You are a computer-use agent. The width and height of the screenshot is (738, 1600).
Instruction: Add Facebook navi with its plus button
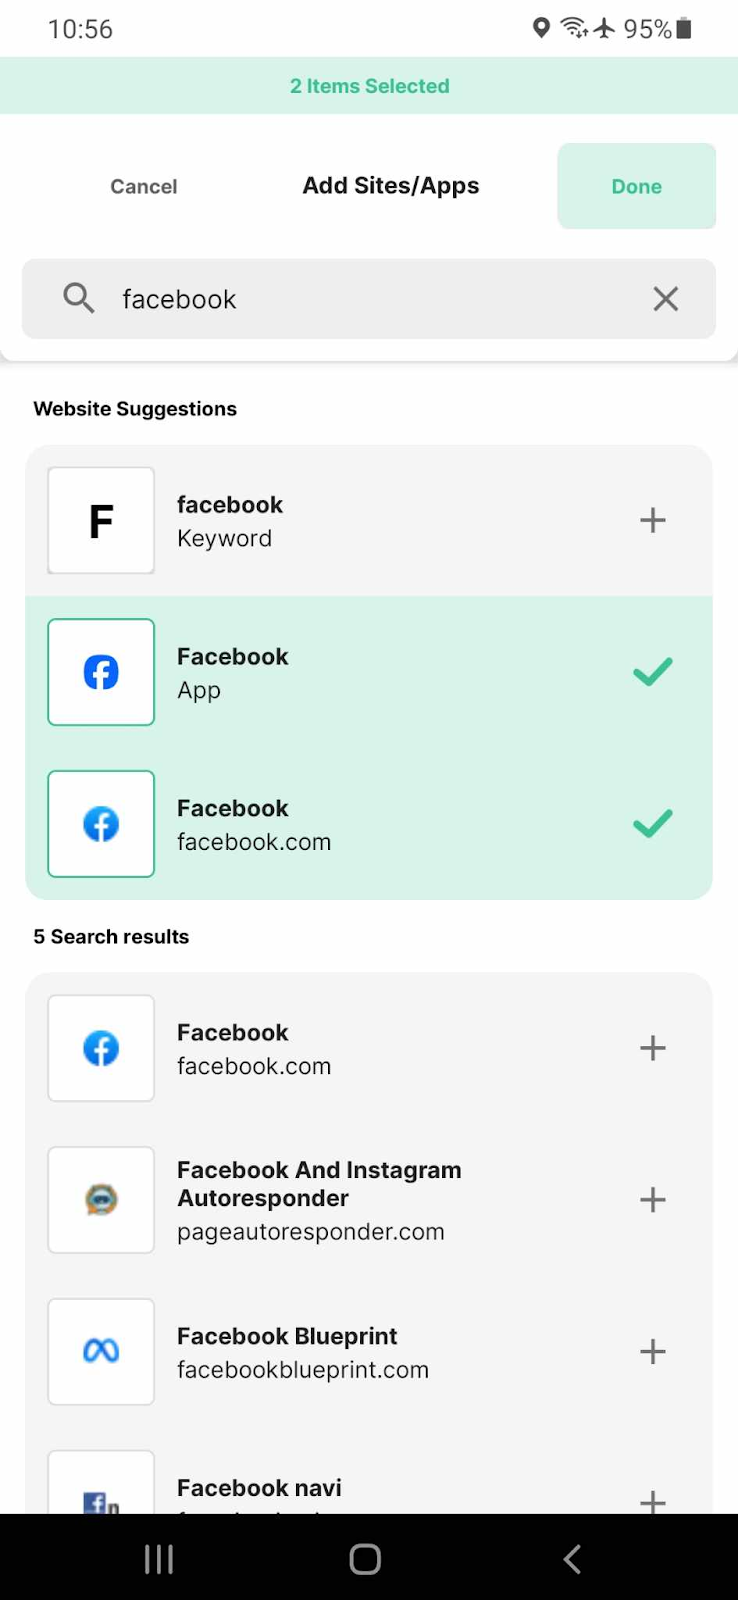tap(652, 1500)
